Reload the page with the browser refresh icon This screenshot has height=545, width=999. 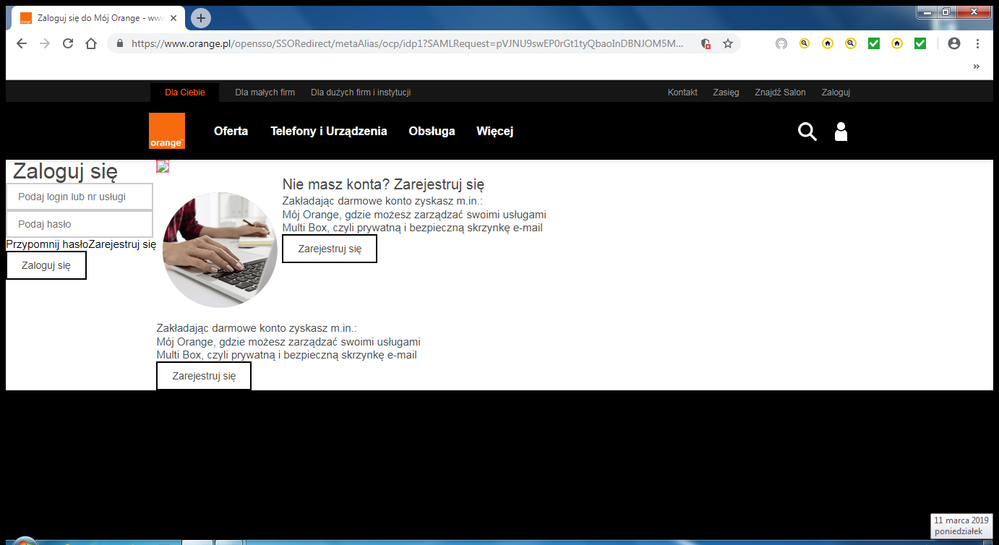(68, 44)
